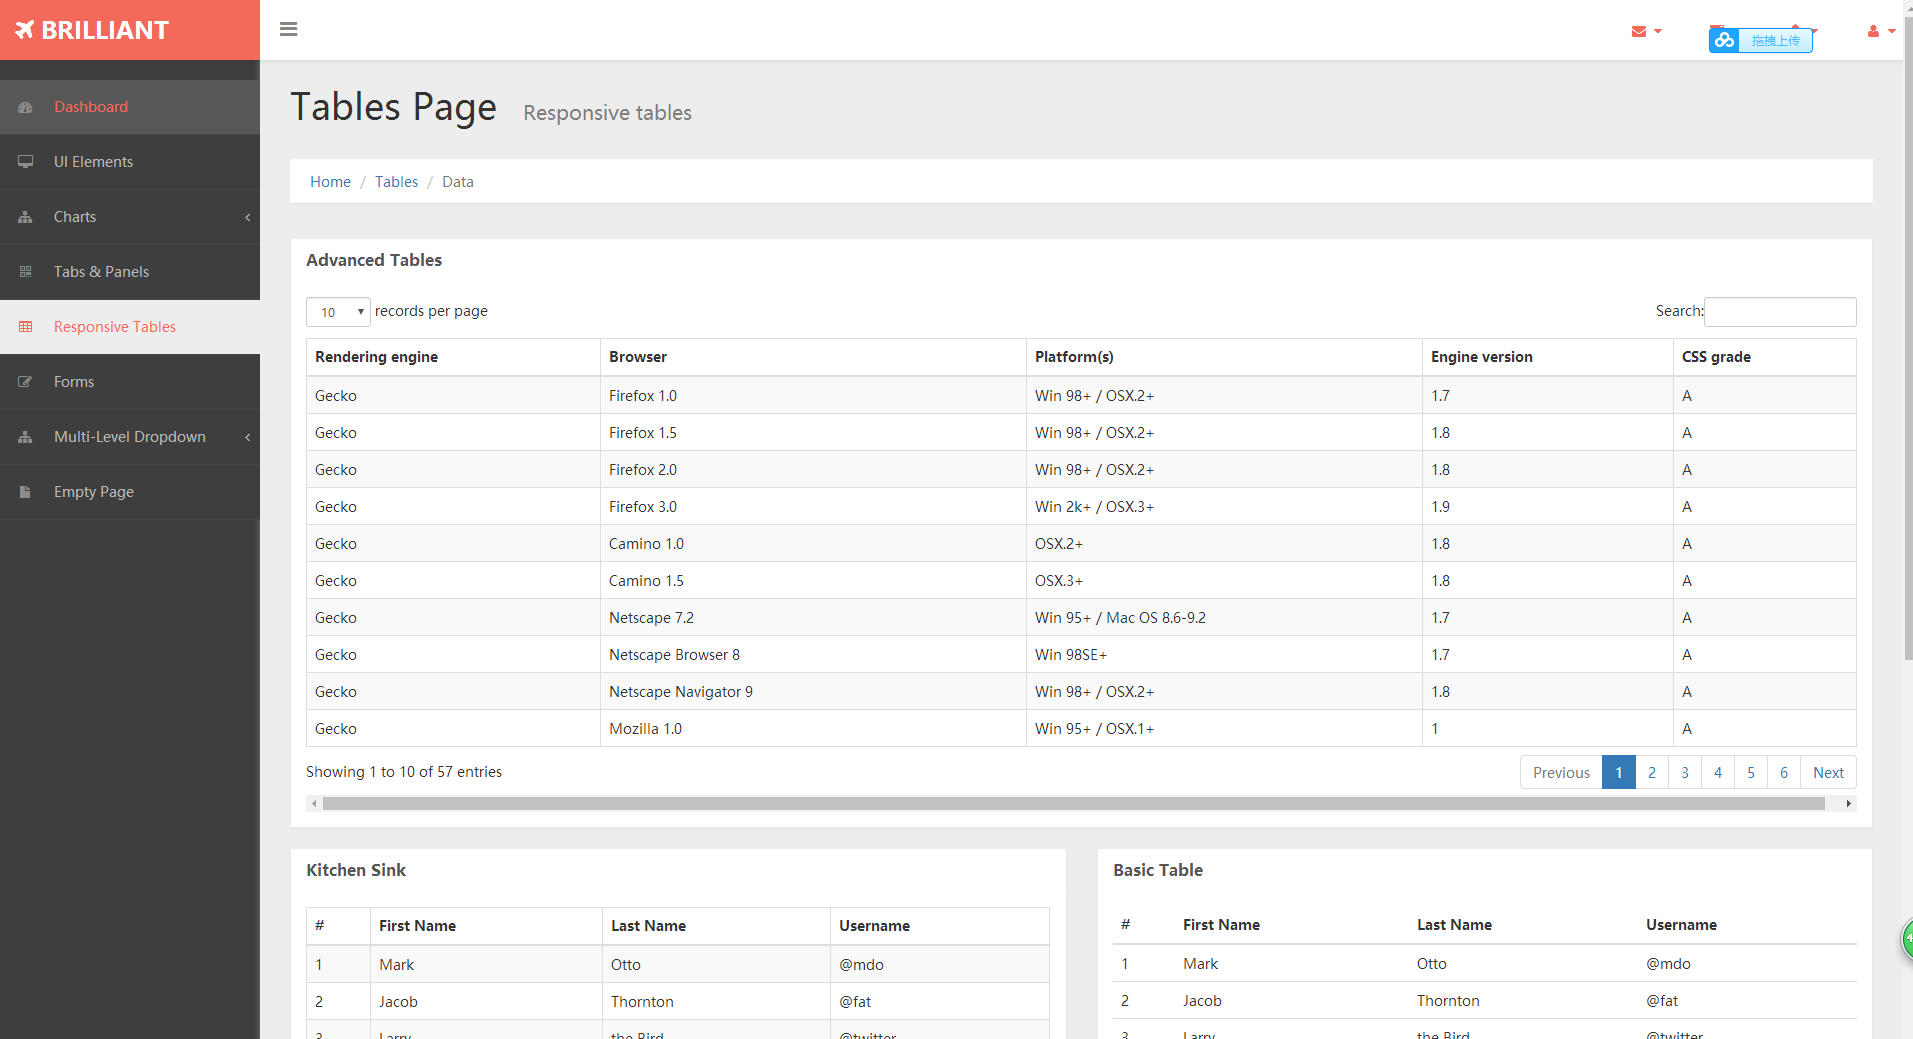Image resolution: width=1913 pixels, height=1039 pixels.
Task: Expand the Multi-Level Dropdown chevron
Action: 247,437
